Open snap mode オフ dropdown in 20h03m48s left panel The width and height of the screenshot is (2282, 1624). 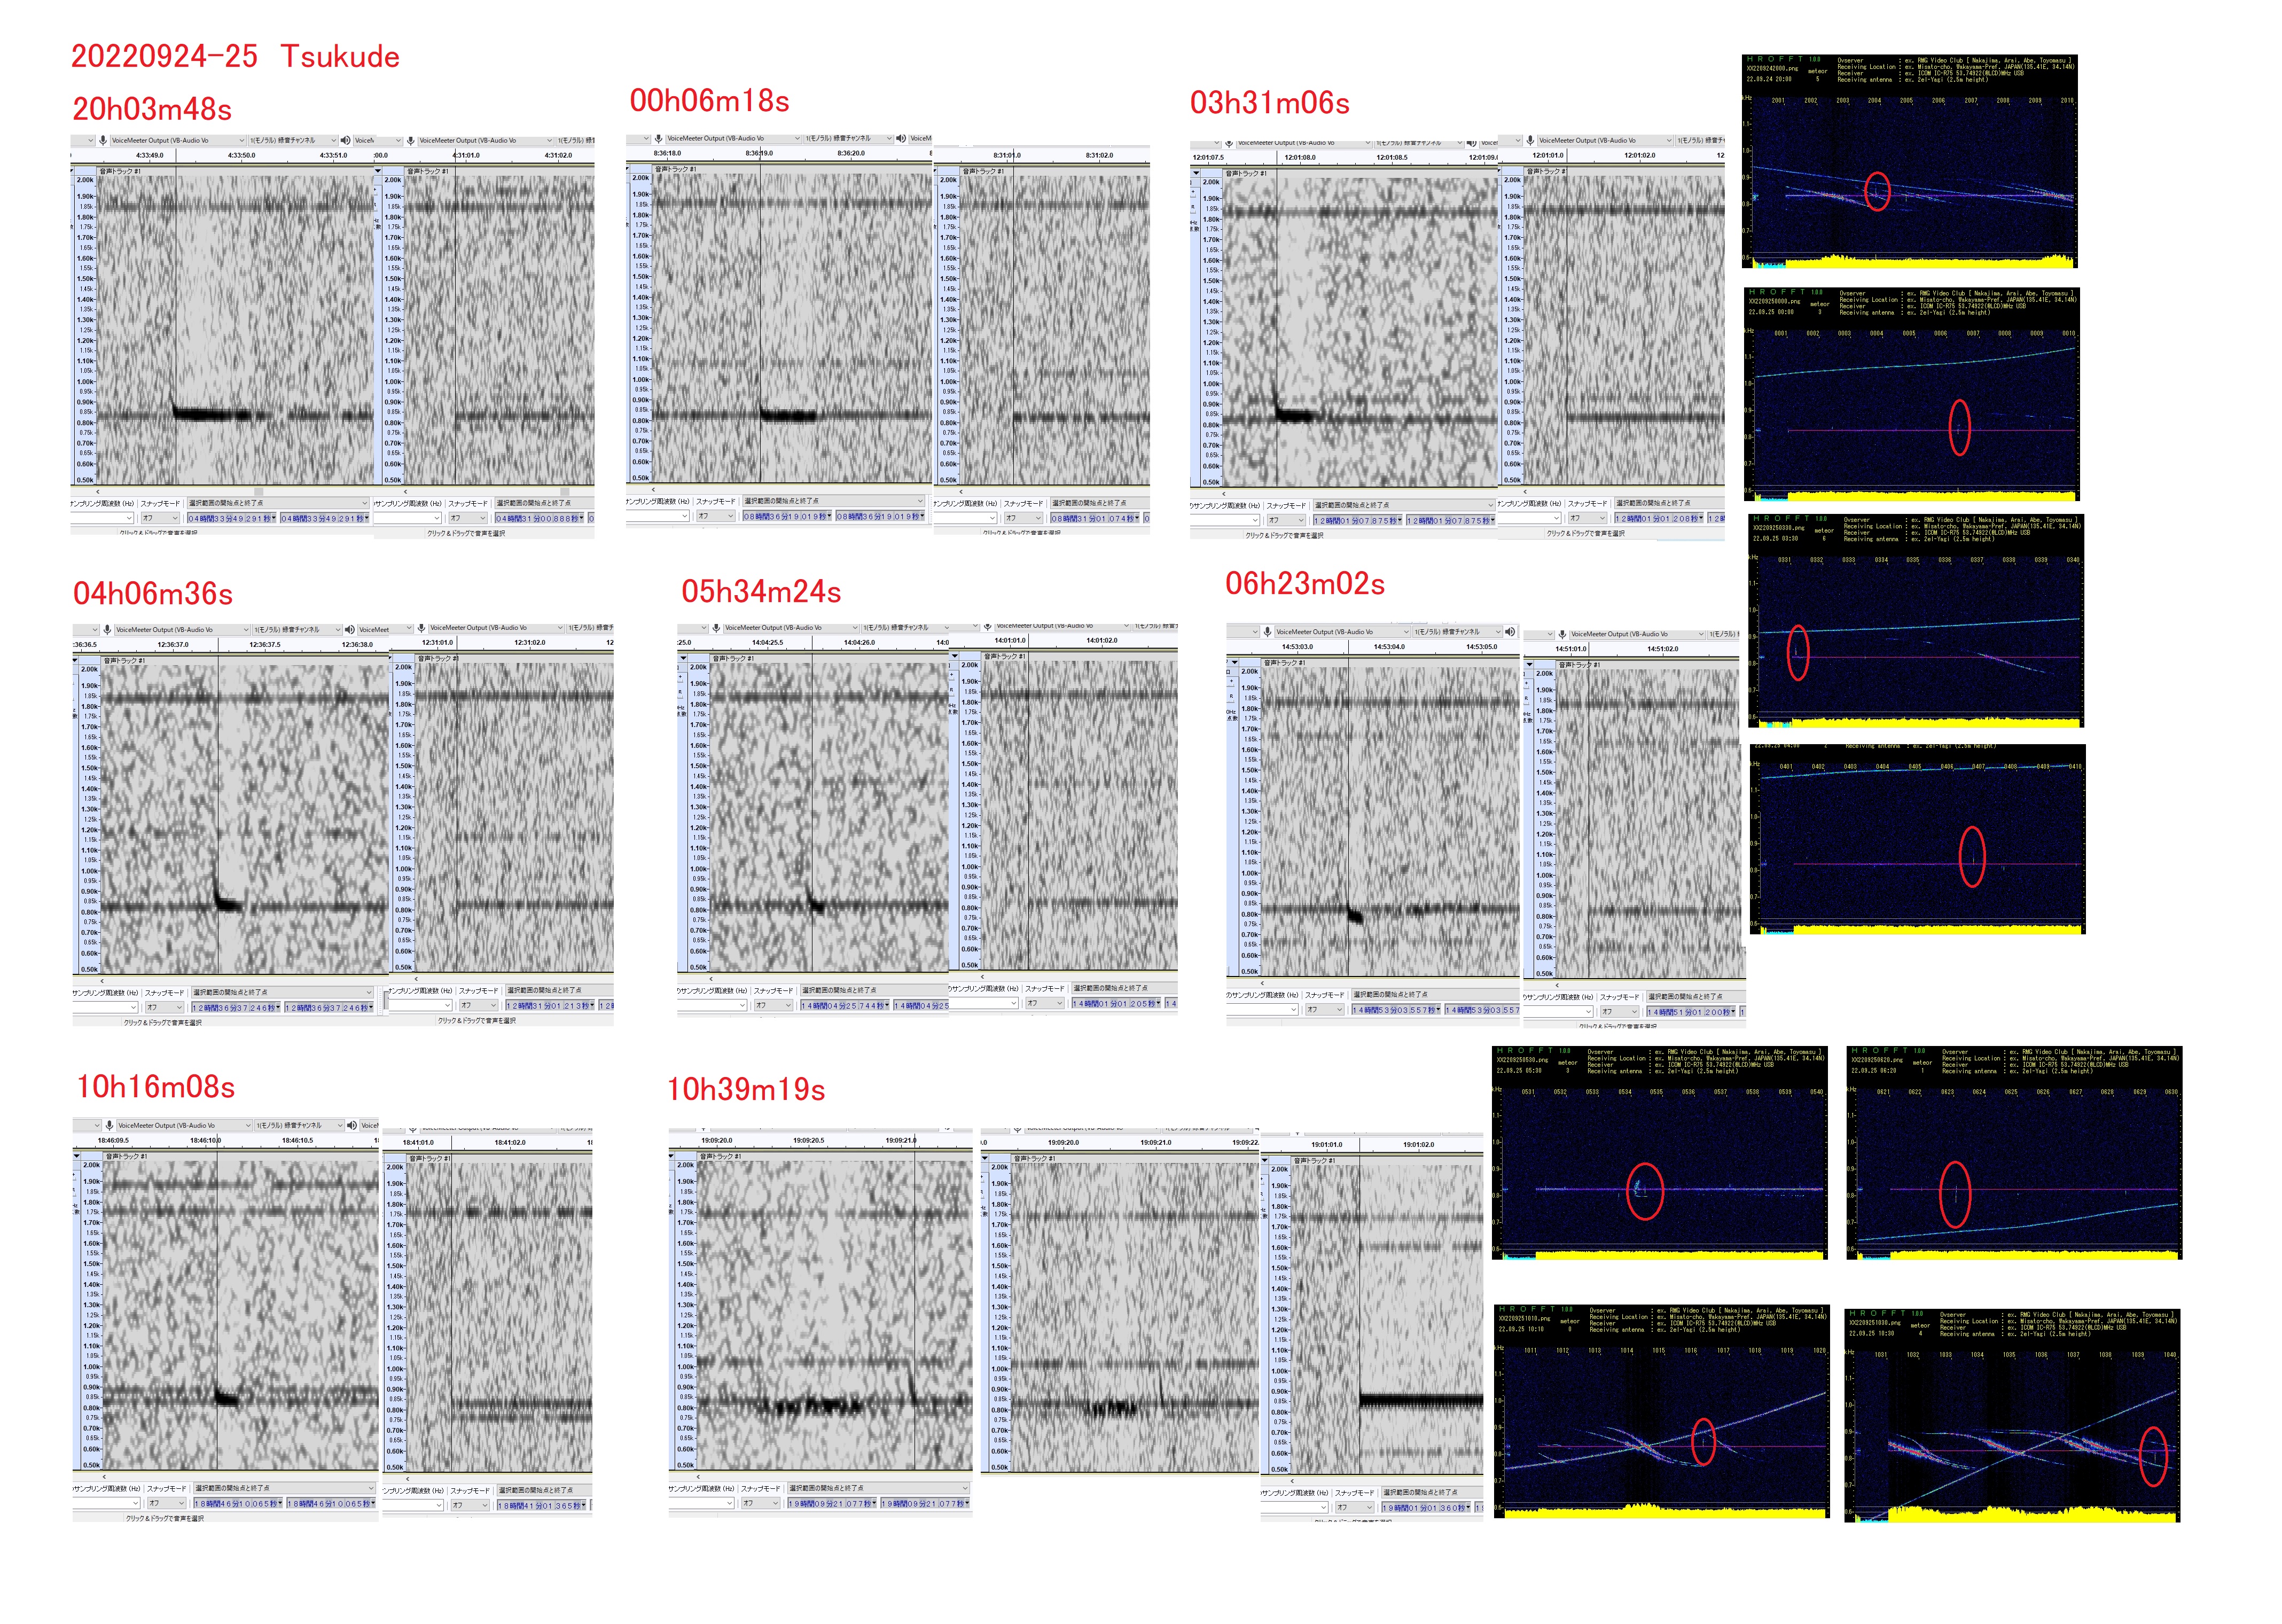click(160, 518)
